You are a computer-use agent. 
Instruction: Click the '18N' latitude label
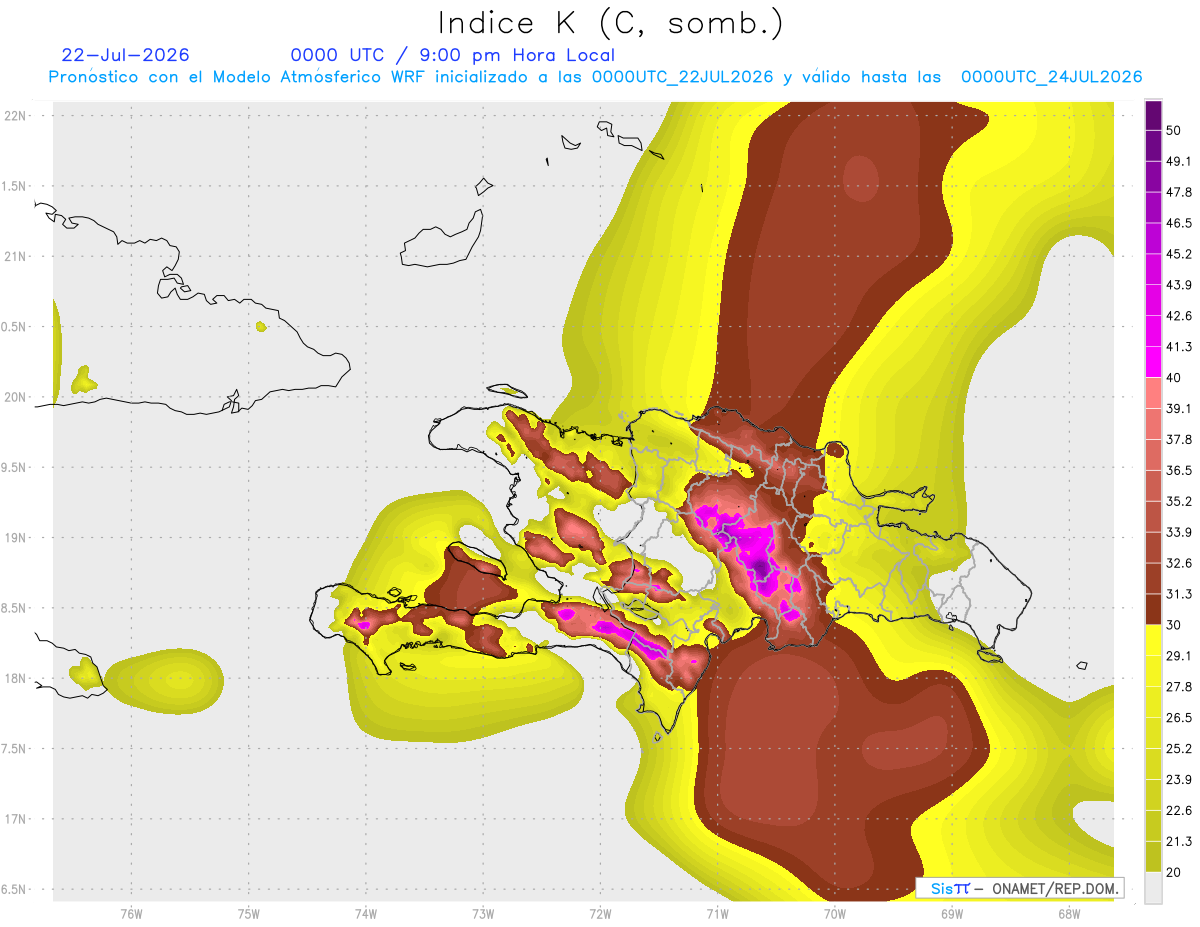coord(17,679)
